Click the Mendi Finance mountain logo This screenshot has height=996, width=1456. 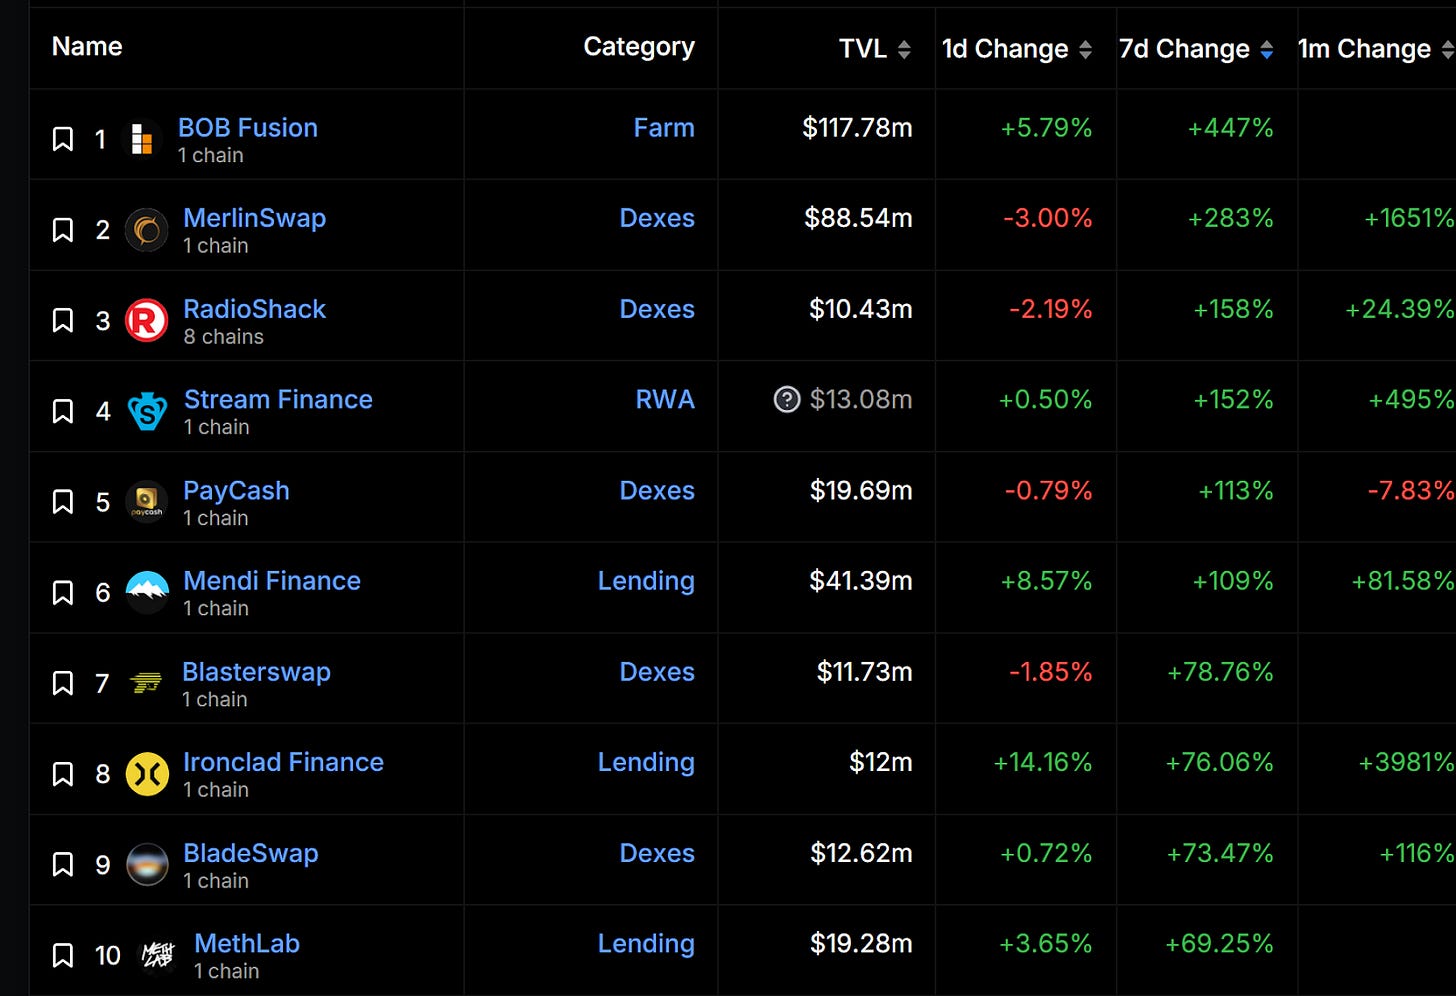pos(147,592)
